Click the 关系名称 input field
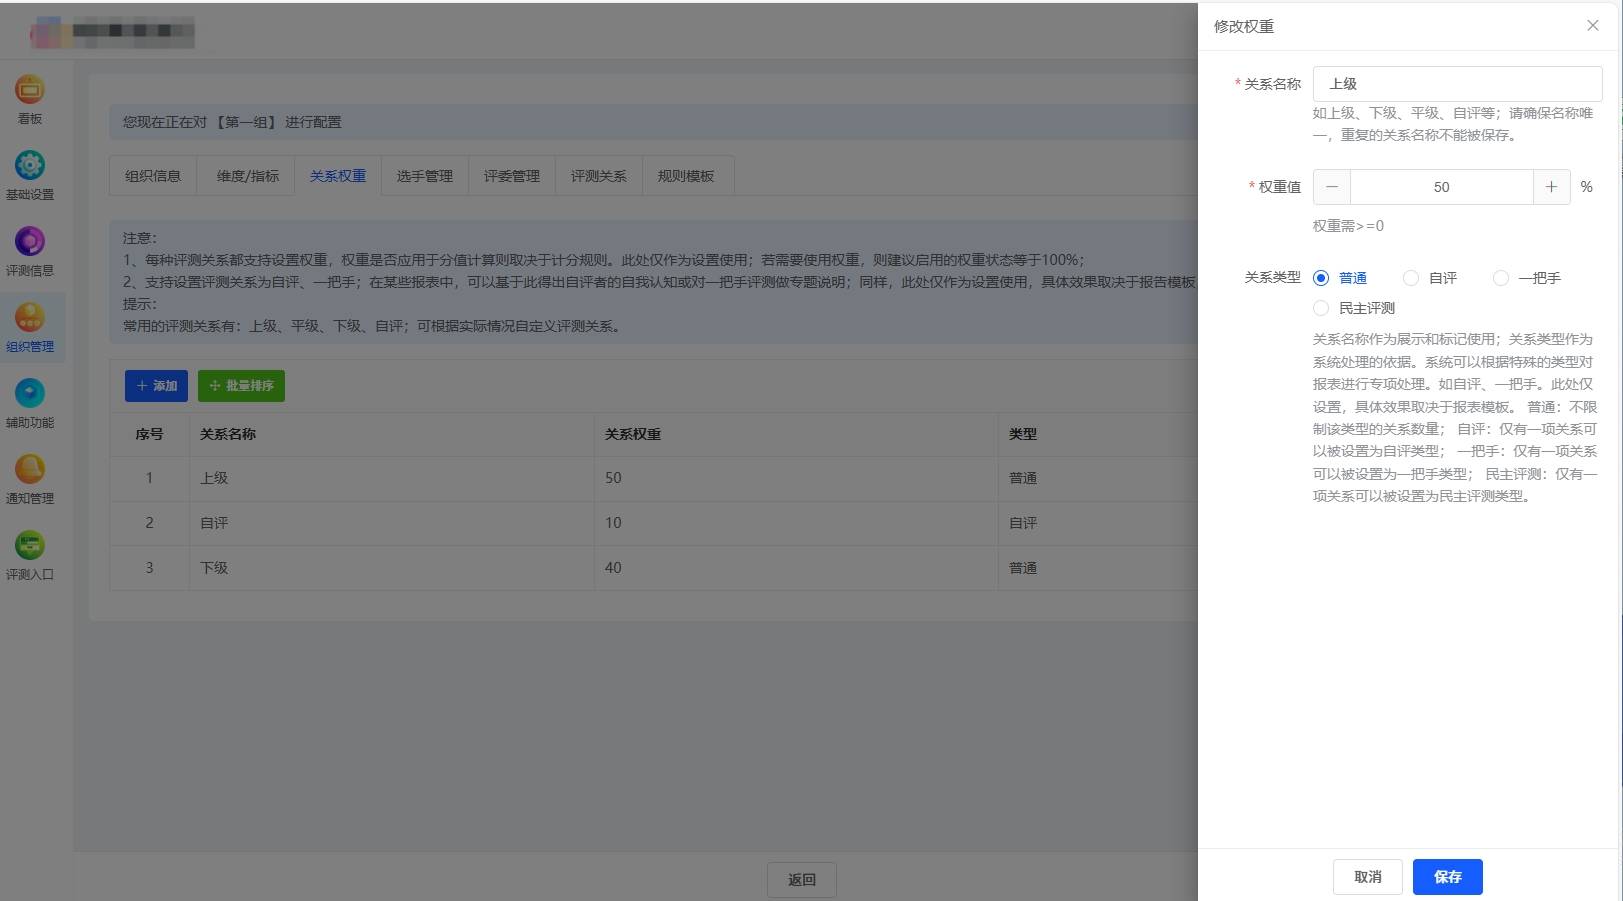The width and height of the screenshot is (1623, 901). (x=1456, y=84)
